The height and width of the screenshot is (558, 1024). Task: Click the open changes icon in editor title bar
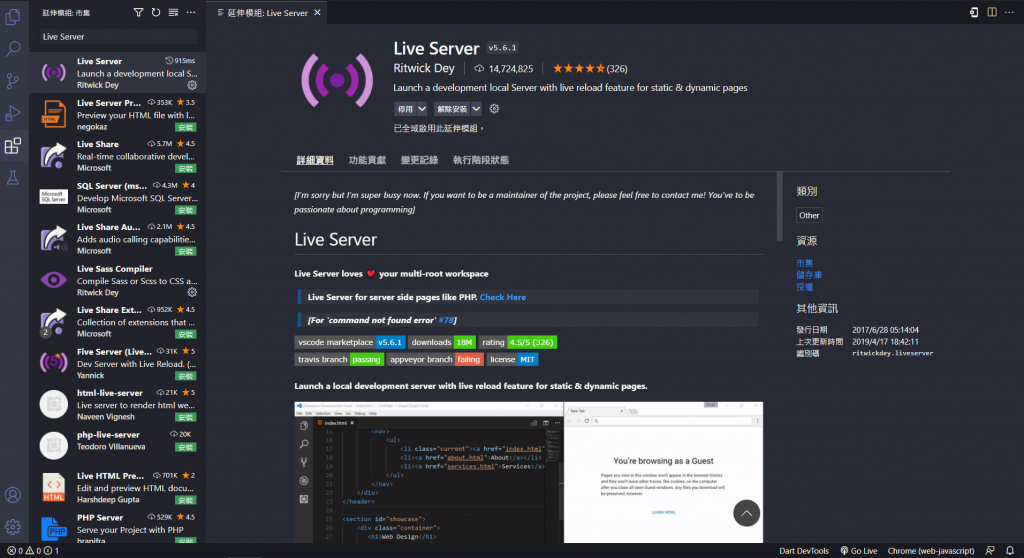(x=974, y=12)
